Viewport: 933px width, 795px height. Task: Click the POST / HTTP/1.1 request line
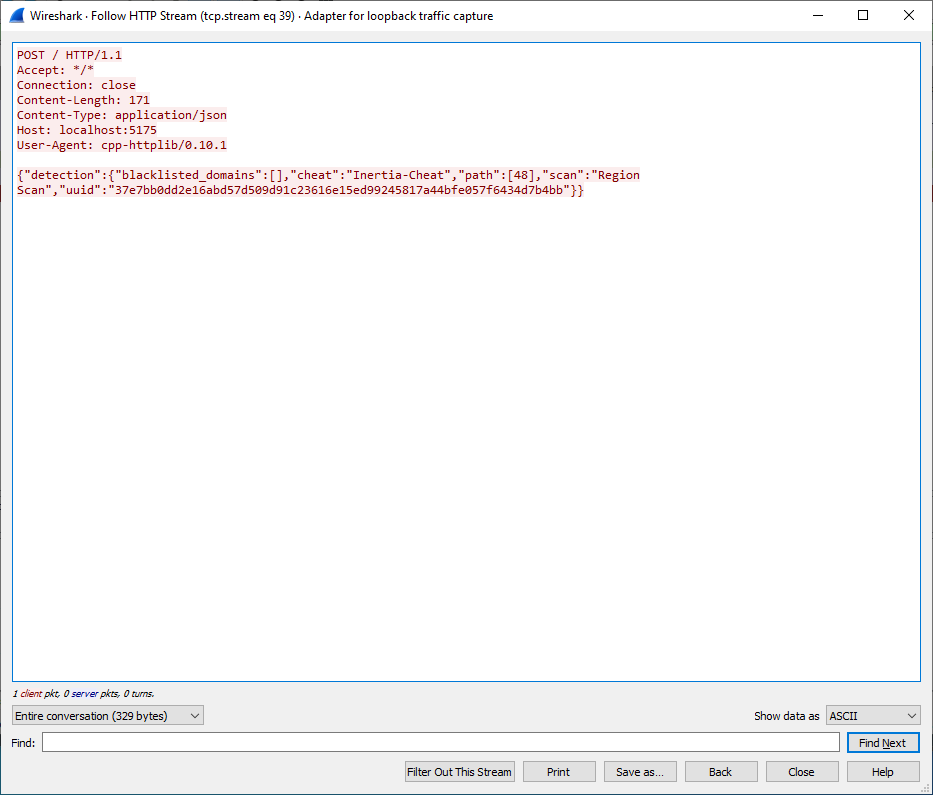[x=69, y=55]
